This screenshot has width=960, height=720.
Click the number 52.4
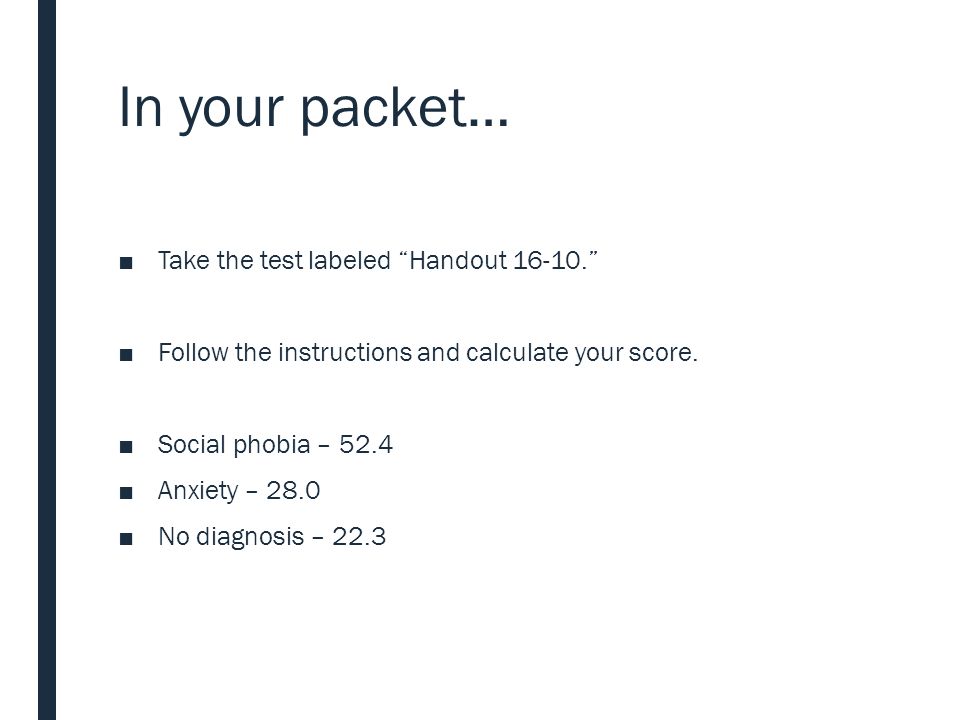pos(366,444)
